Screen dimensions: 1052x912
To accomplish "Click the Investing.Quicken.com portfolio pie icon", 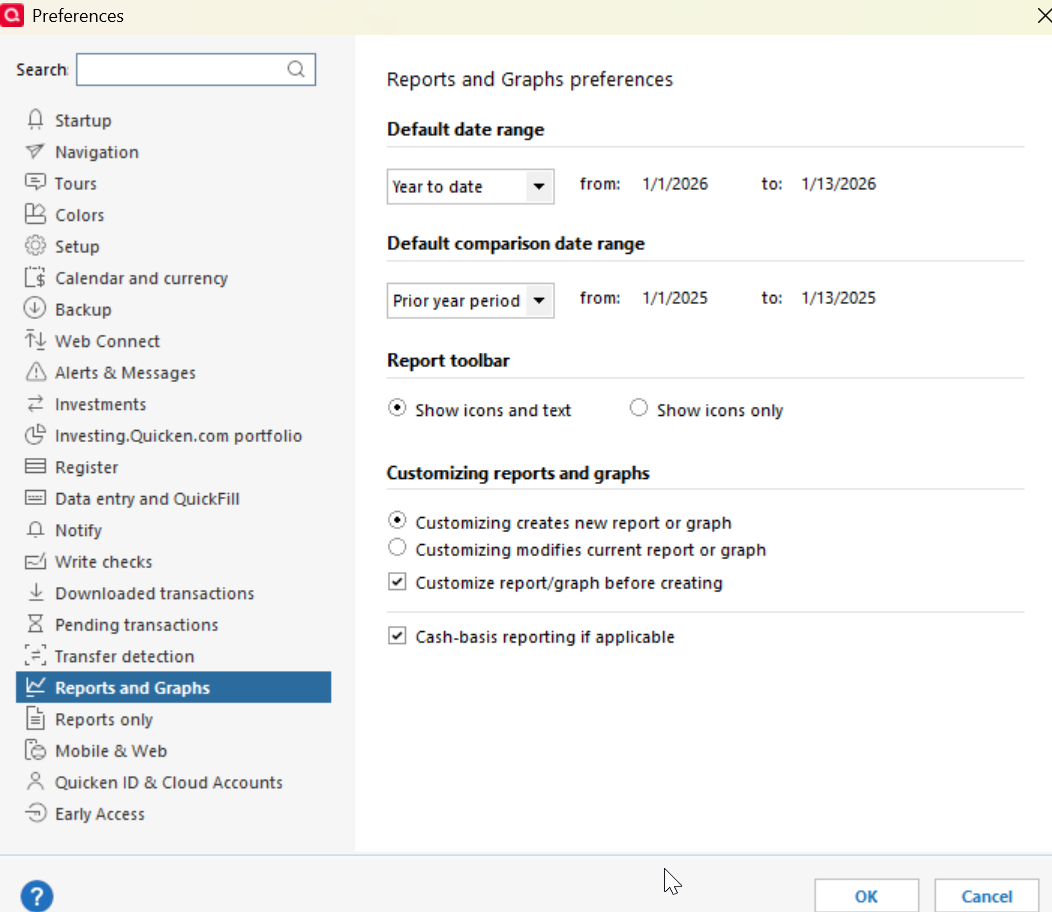I will tap(36, 435).
